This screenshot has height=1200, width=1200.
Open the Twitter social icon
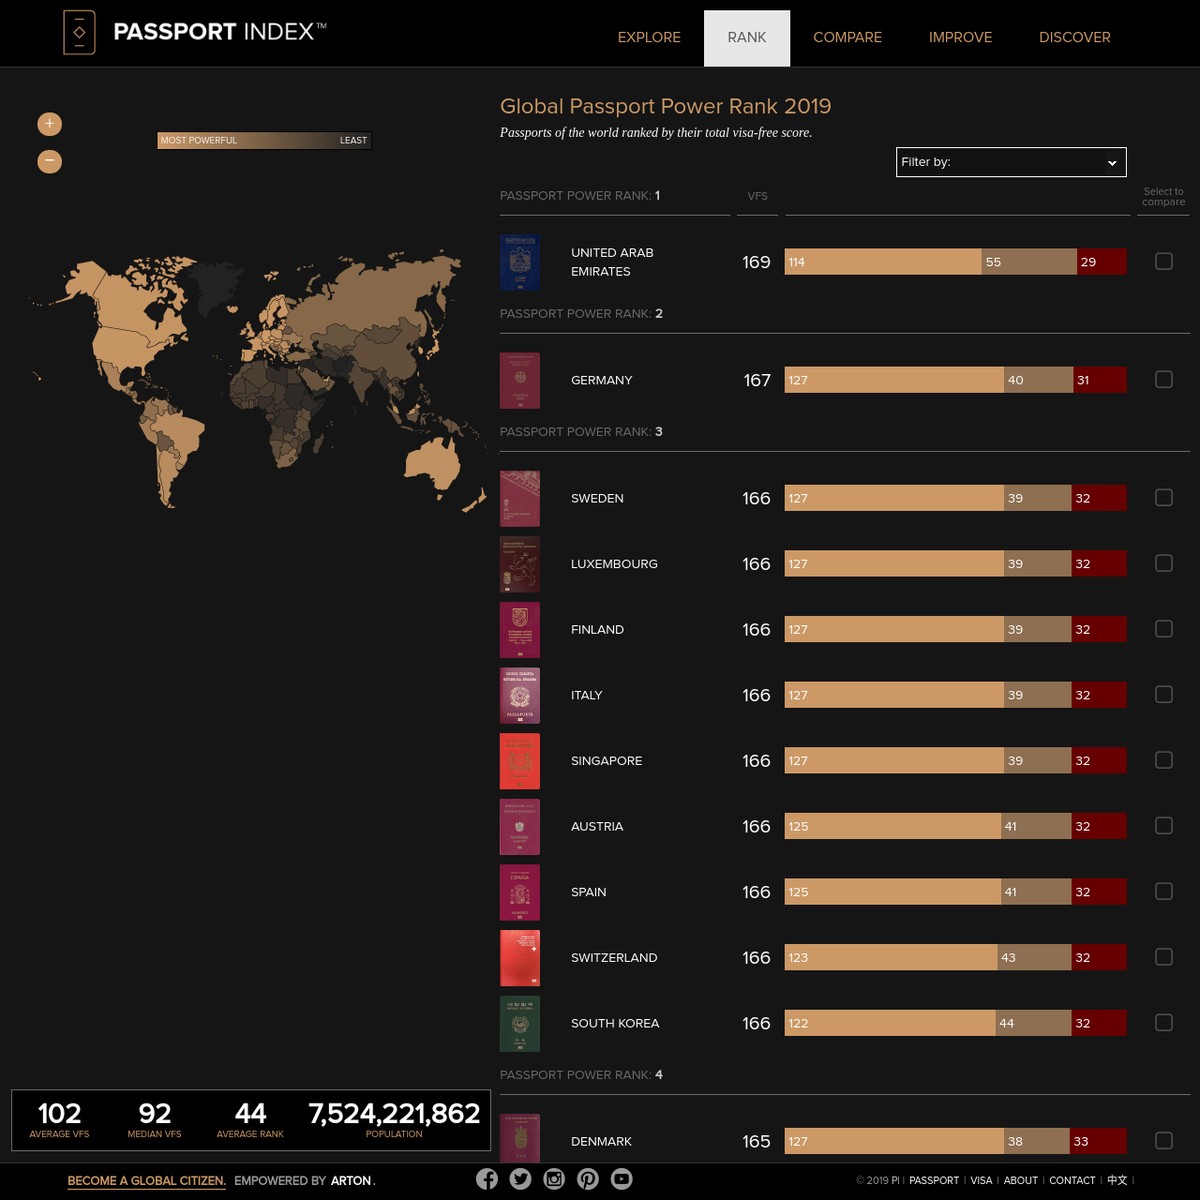tap(520, 1179)
